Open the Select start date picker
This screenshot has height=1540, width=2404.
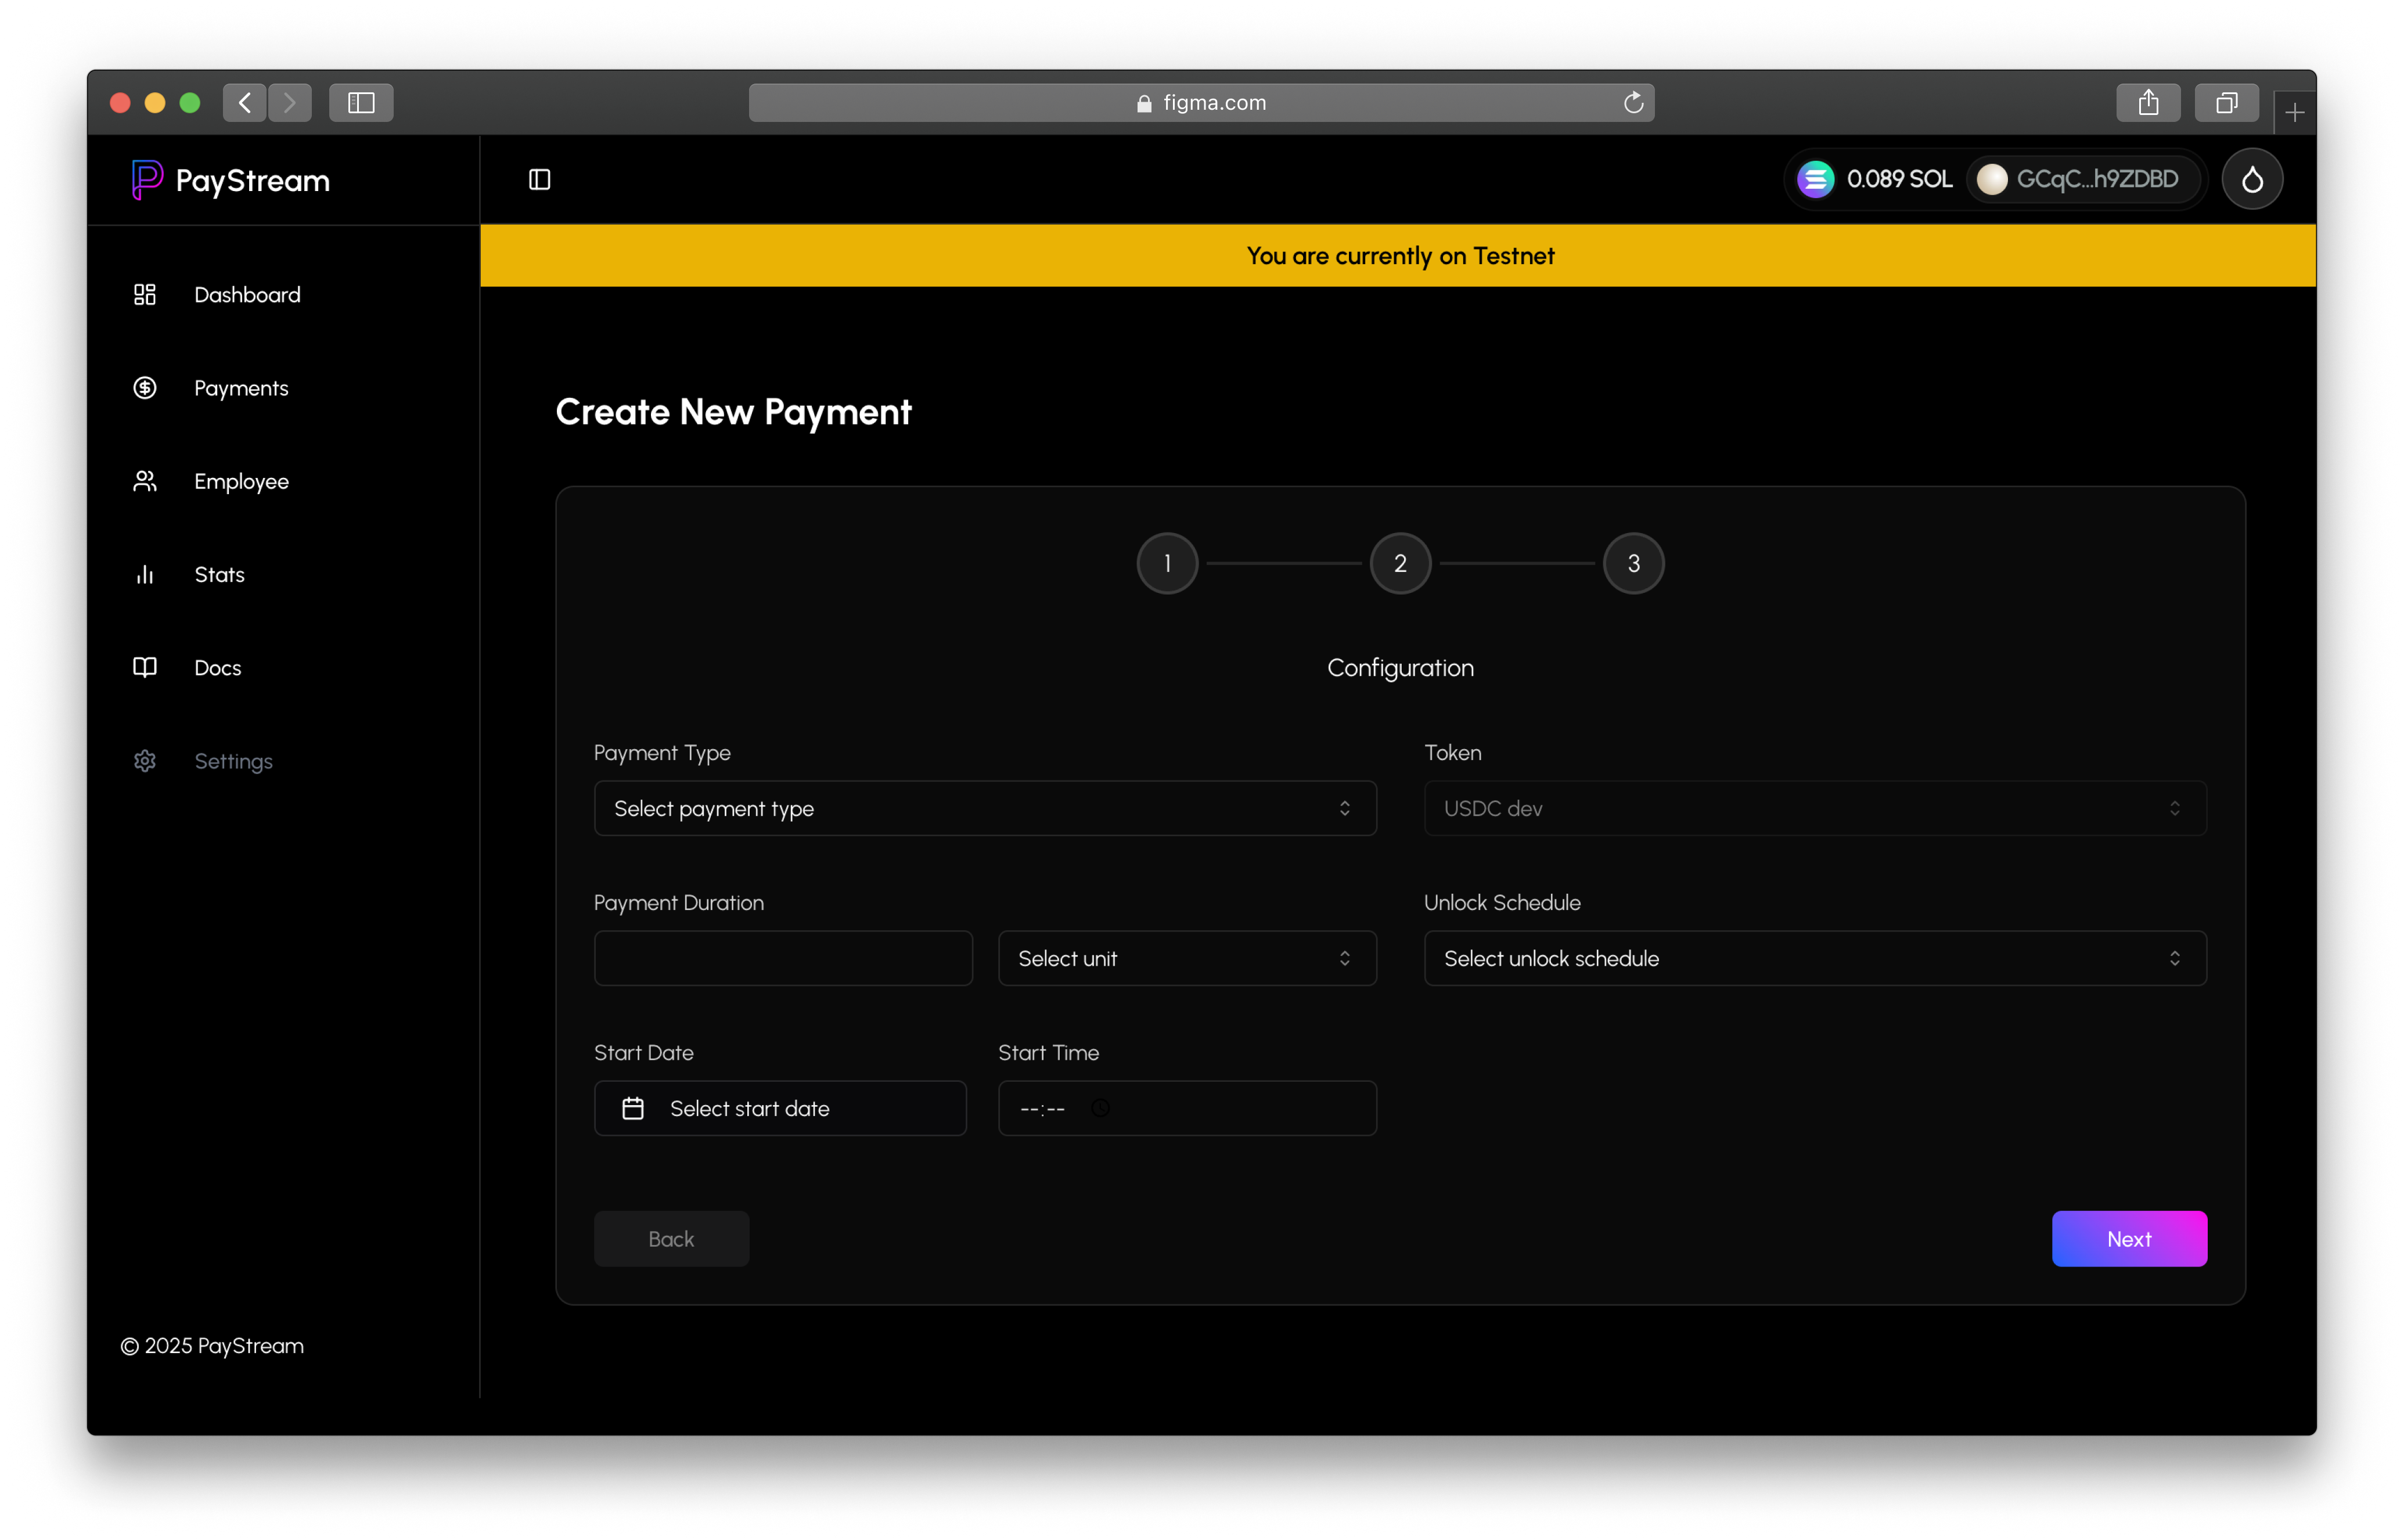[779, 1108]
